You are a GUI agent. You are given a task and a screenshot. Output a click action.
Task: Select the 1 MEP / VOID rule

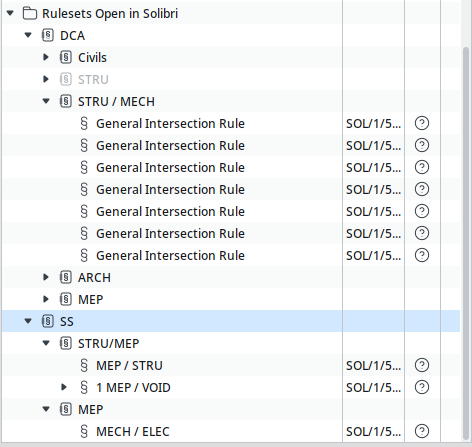tap(133, 388)
